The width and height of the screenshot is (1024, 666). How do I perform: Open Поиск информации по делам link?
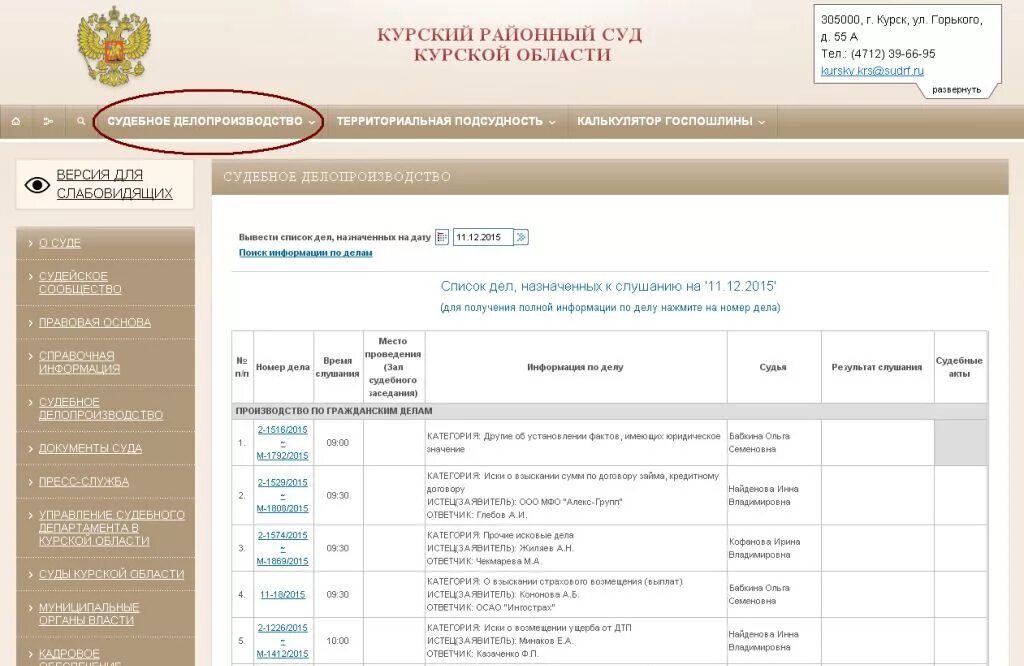click(x=306, y=253)
